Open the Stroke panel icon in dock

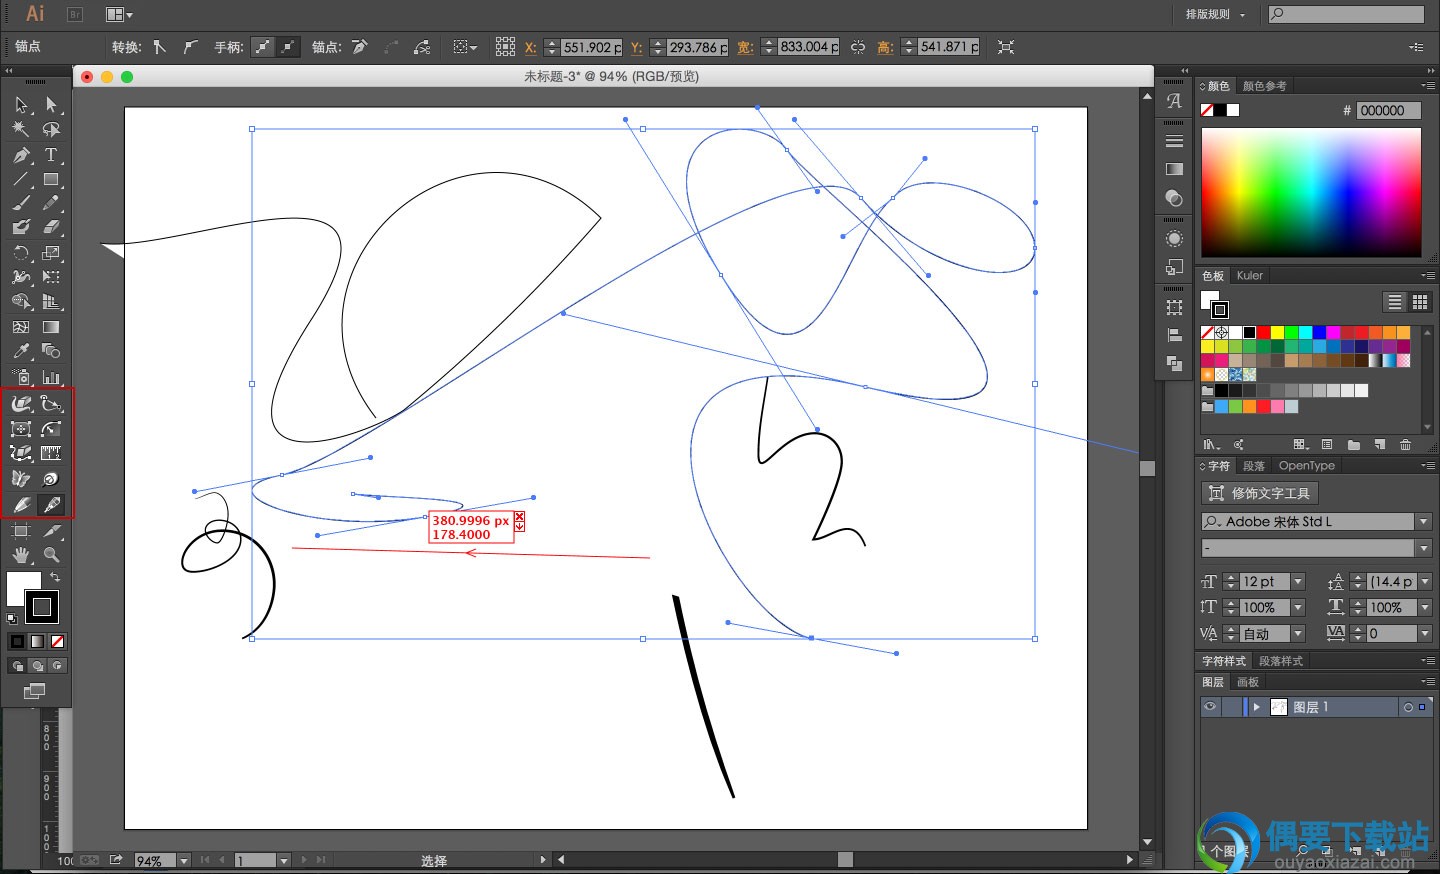1174,140
